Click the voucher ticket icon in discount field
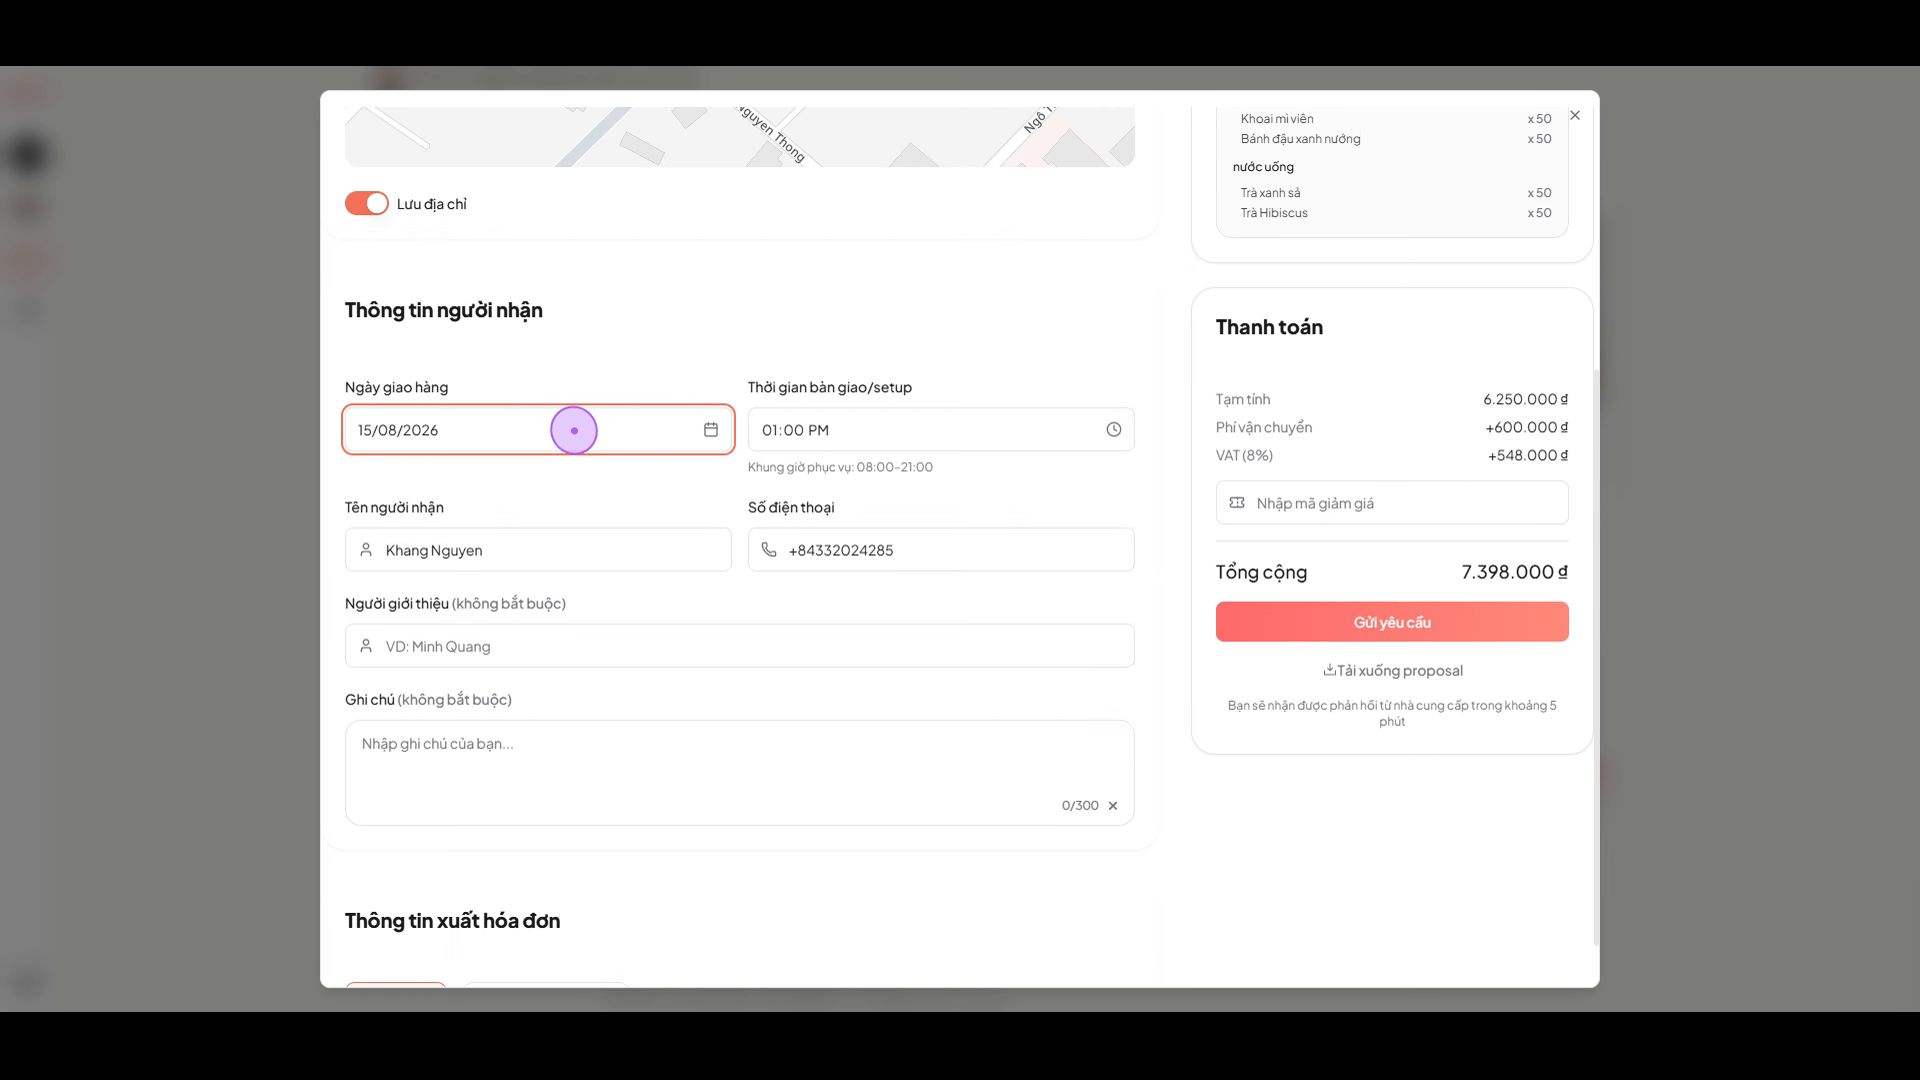The width and height of the screenshot is (1920, 1080). point(1237,503)
